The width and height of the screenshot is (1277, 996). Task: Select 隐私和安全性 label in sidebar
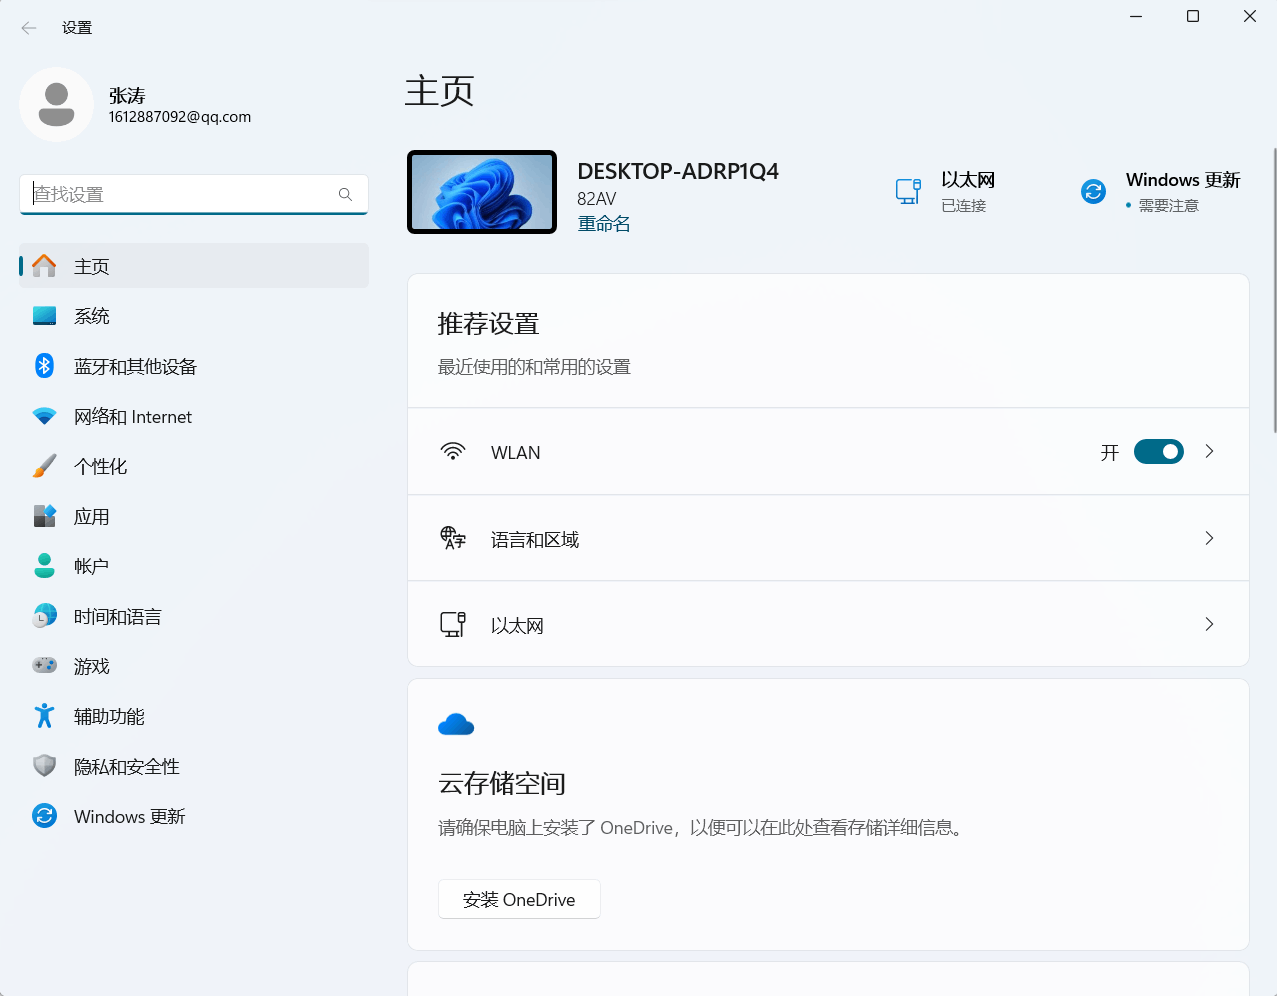[x=127, y=766]
